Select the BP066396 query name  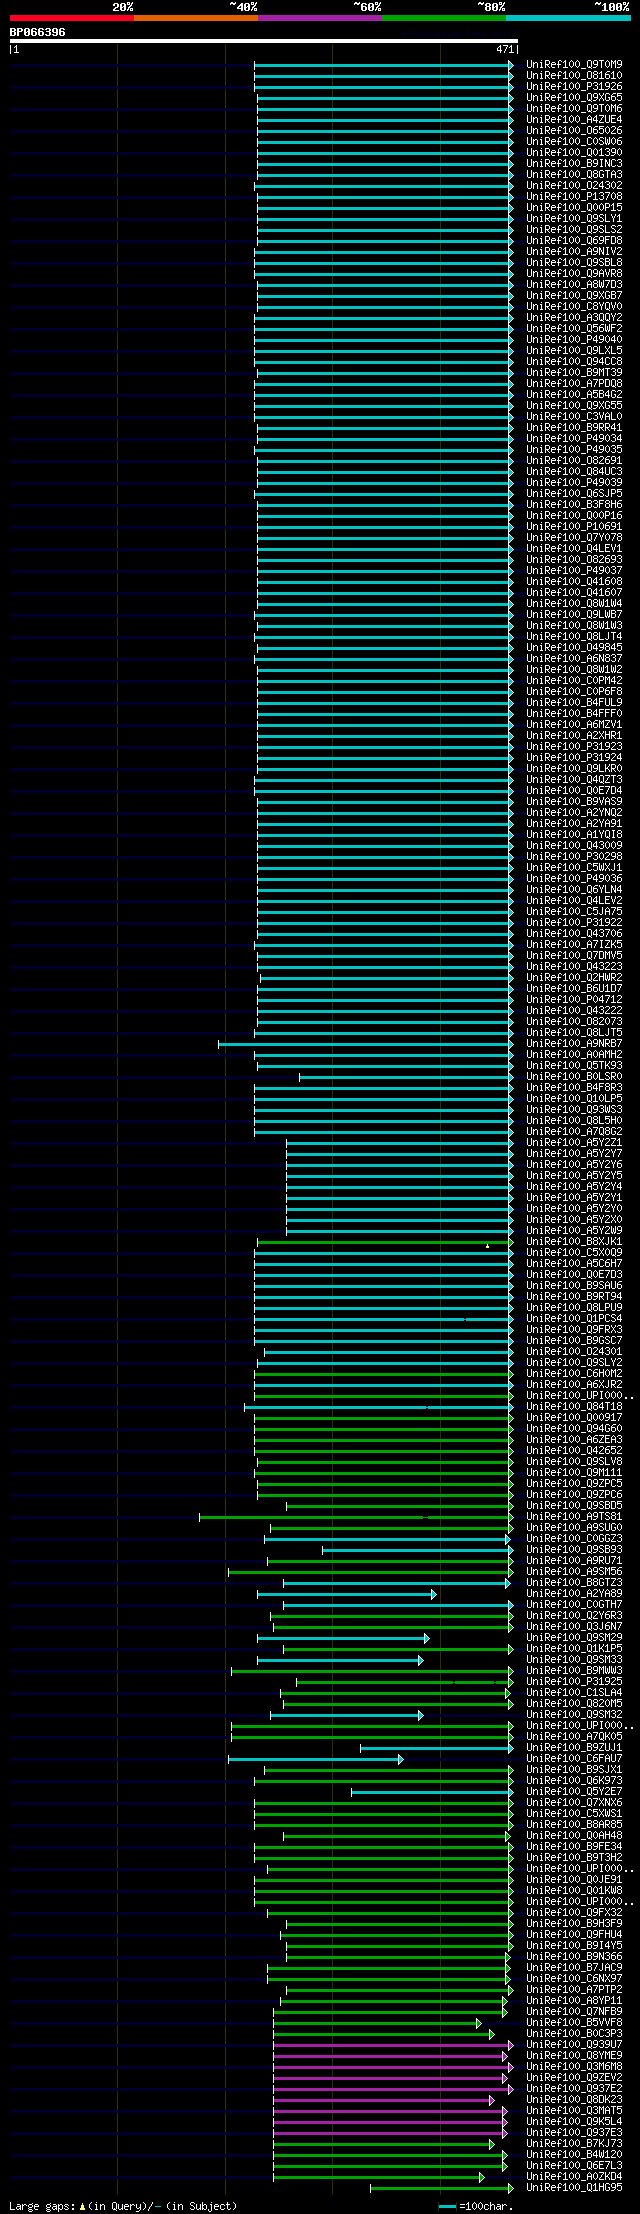(38, 32)
